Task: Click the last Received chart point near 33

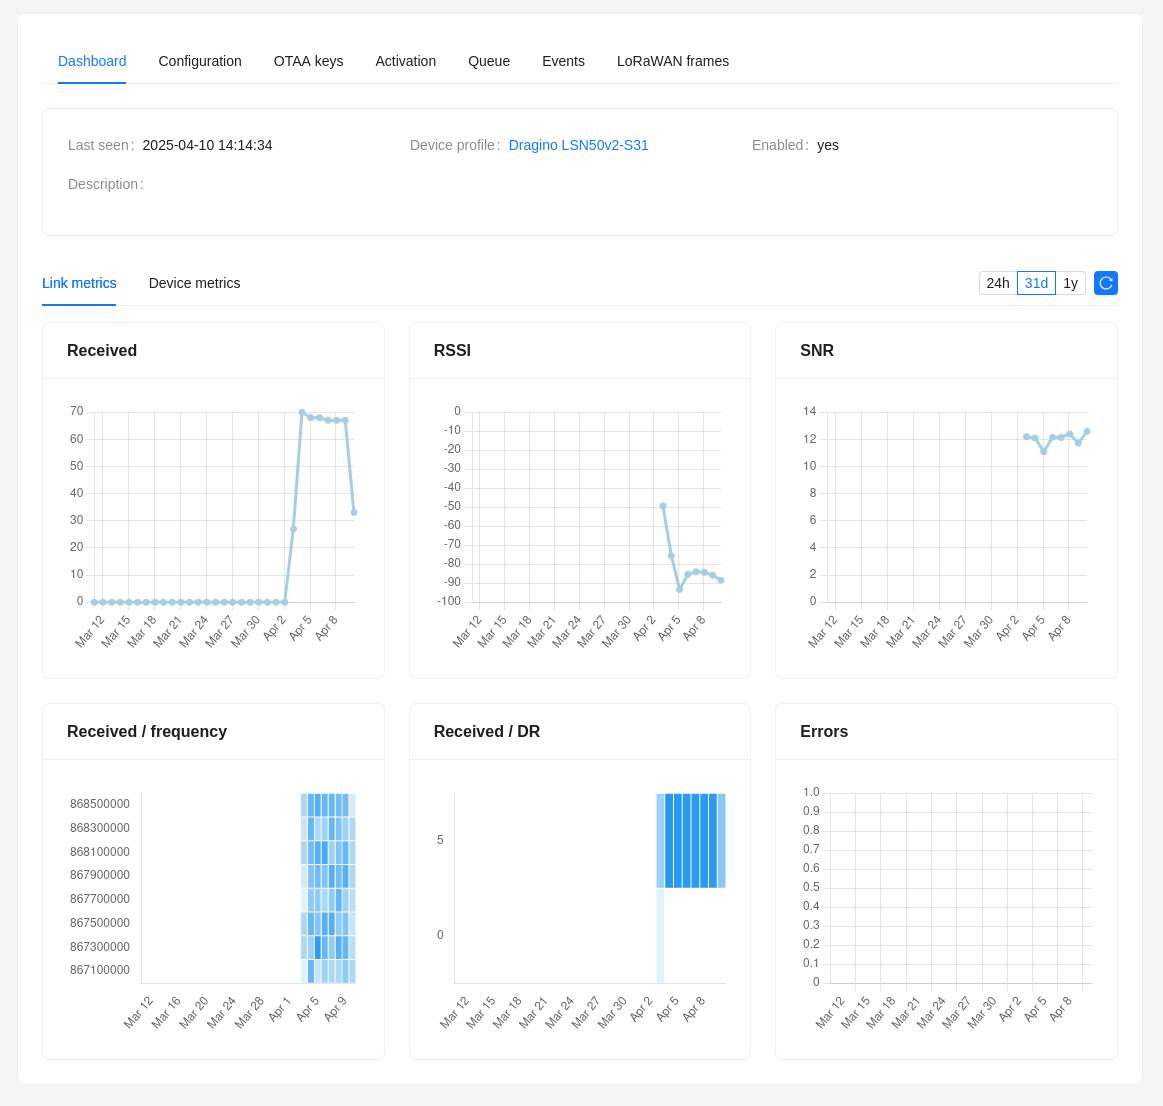Action: 354,513
